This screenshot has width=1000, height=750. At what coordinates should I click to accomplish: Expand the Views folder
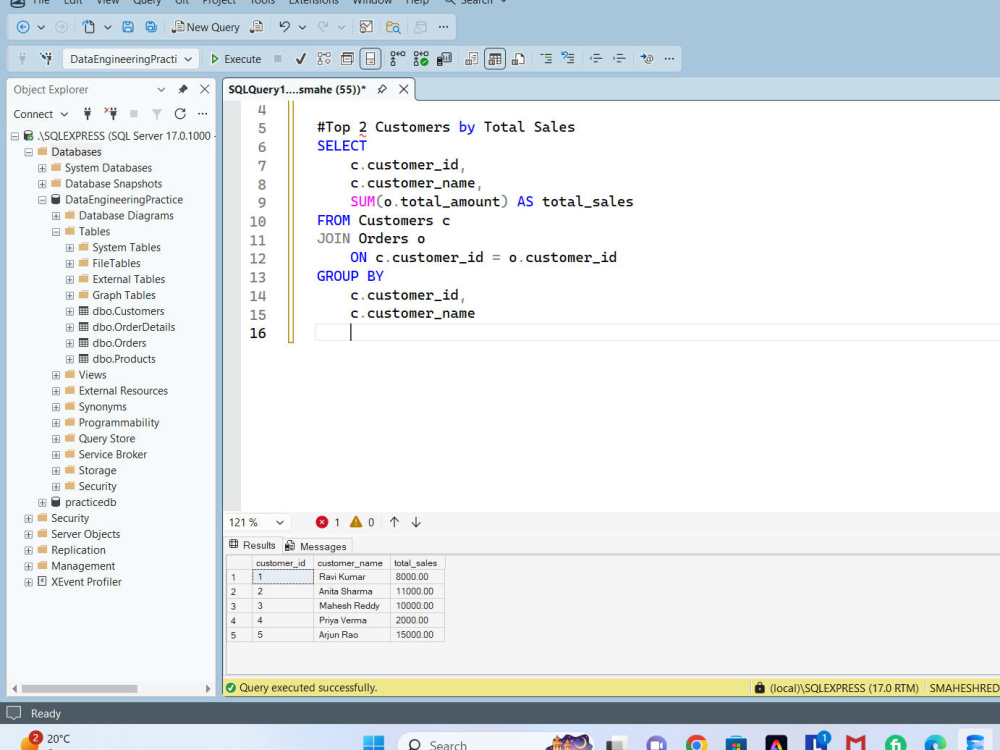56,375
